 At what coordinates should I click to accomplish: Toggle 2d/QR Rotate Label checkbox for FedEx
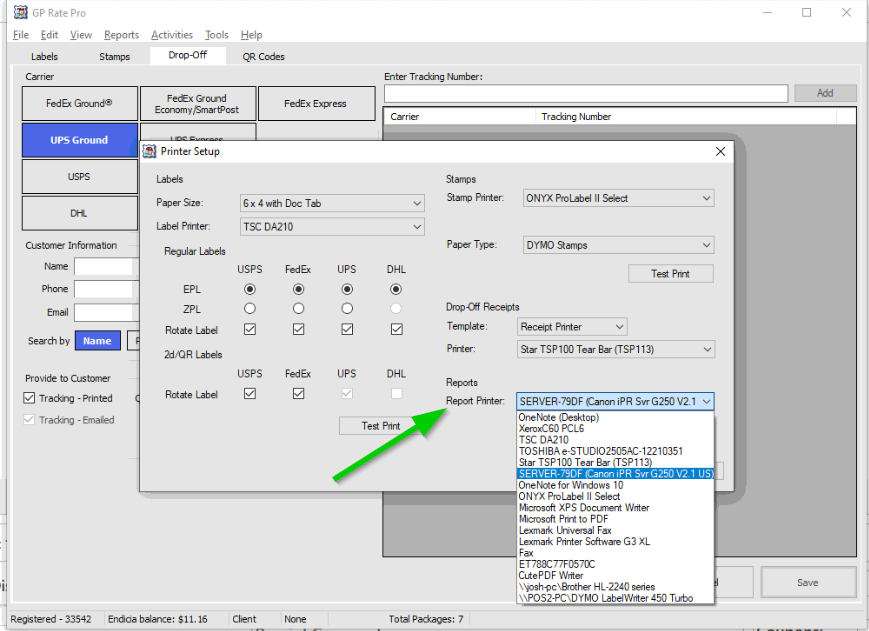(298, 393)
